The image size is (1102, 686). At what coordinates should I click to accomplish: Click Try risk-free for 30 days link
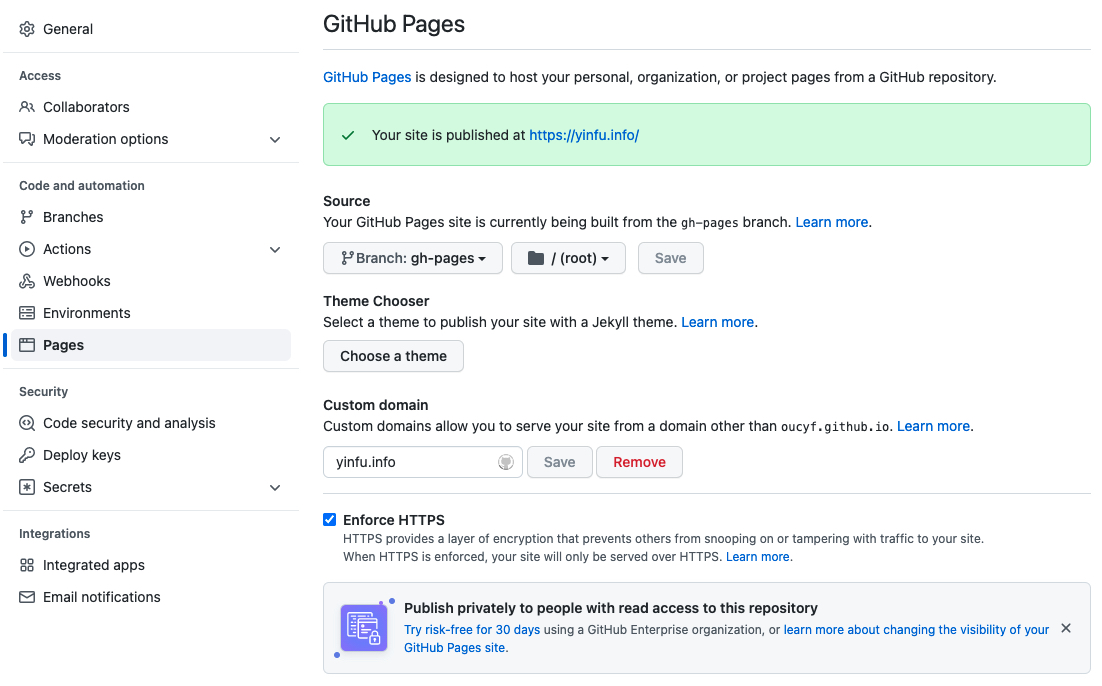[x=472, y=630]
